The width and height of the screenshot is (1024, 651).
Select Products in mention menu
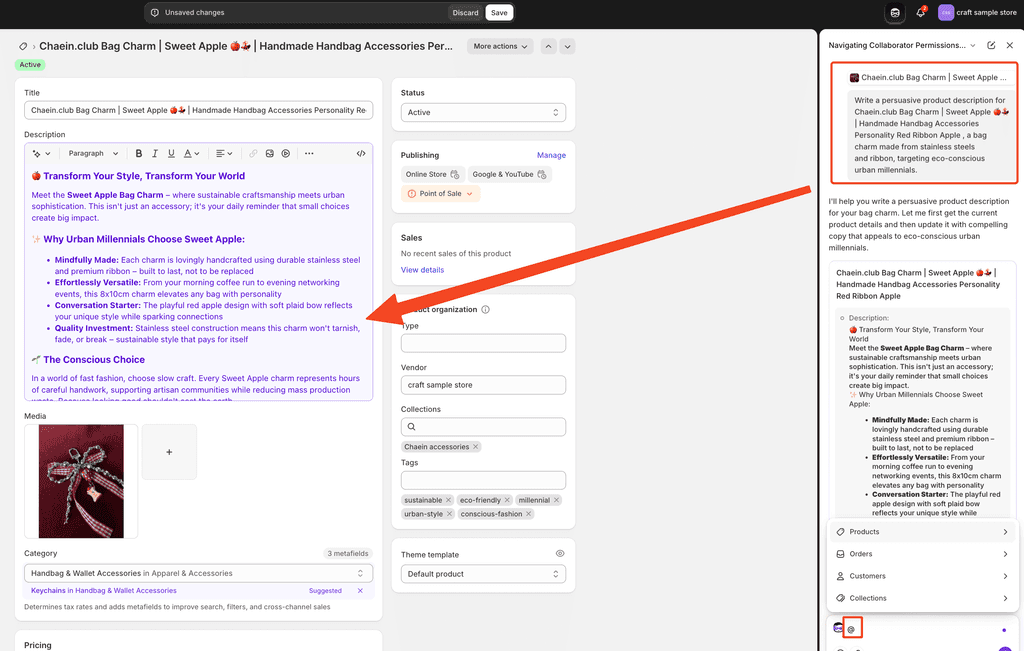(922, 532)
